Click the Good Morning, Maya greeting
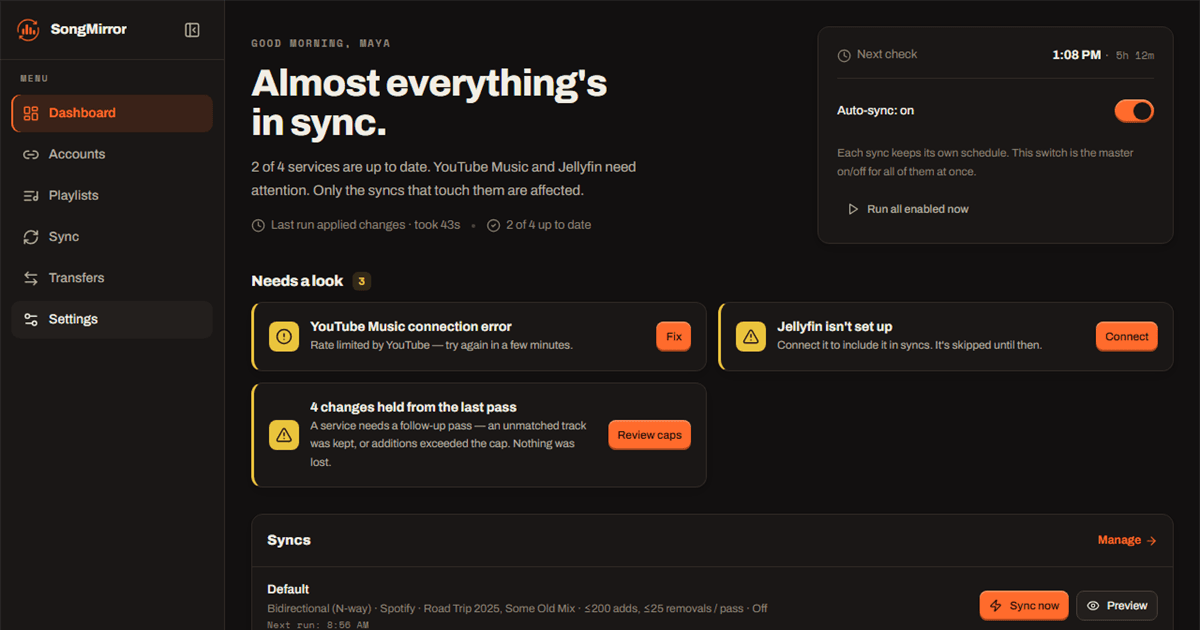 (x=321, y=44)
